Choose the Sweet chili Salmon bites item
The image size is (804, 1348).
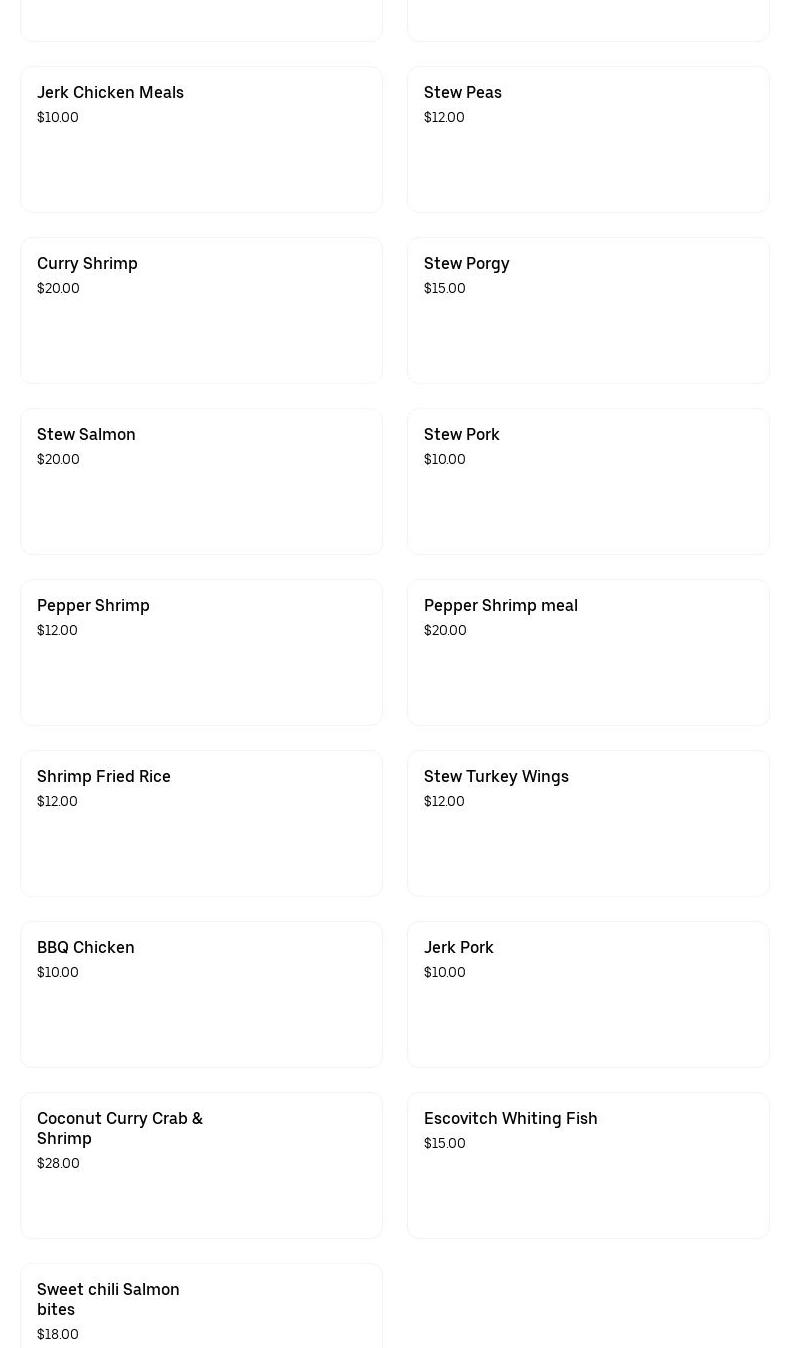(201, 1306)
